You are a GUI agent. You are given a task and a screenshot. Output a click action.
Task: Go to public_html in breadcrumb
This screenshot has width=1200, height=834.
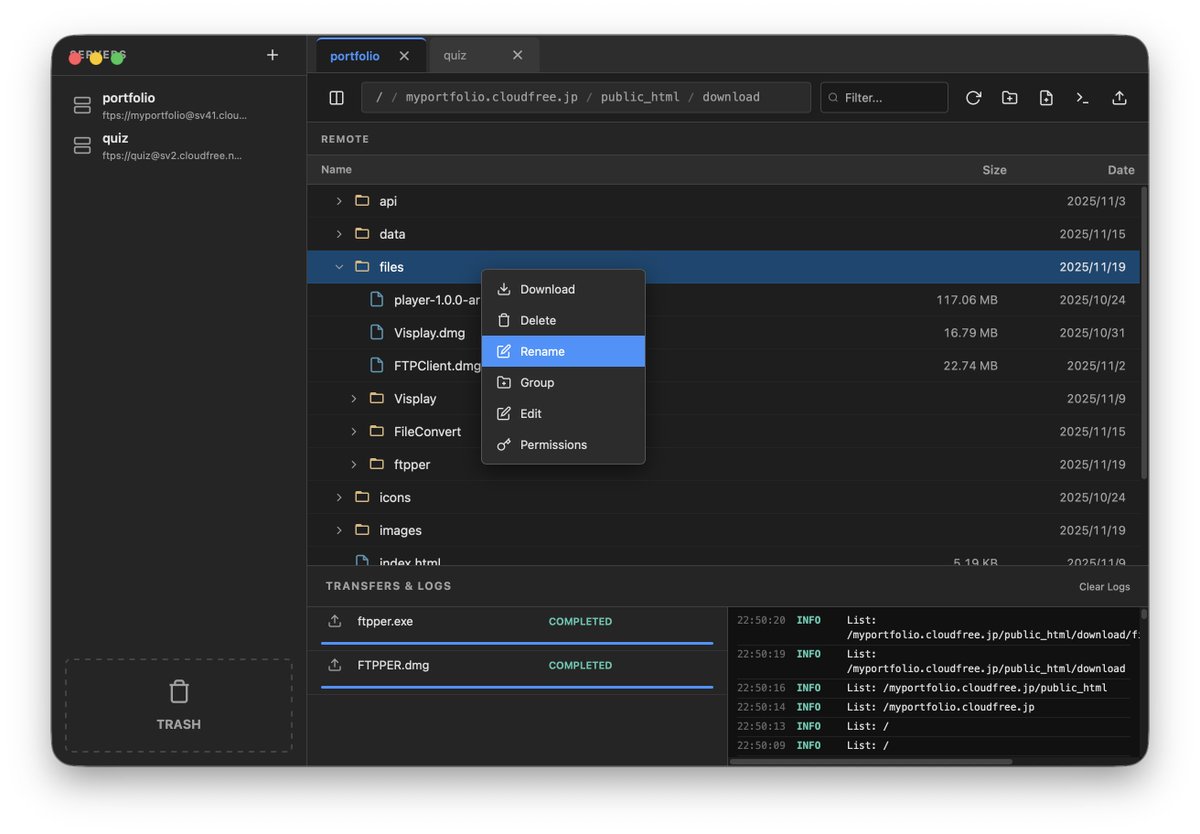tap(640, 97)
